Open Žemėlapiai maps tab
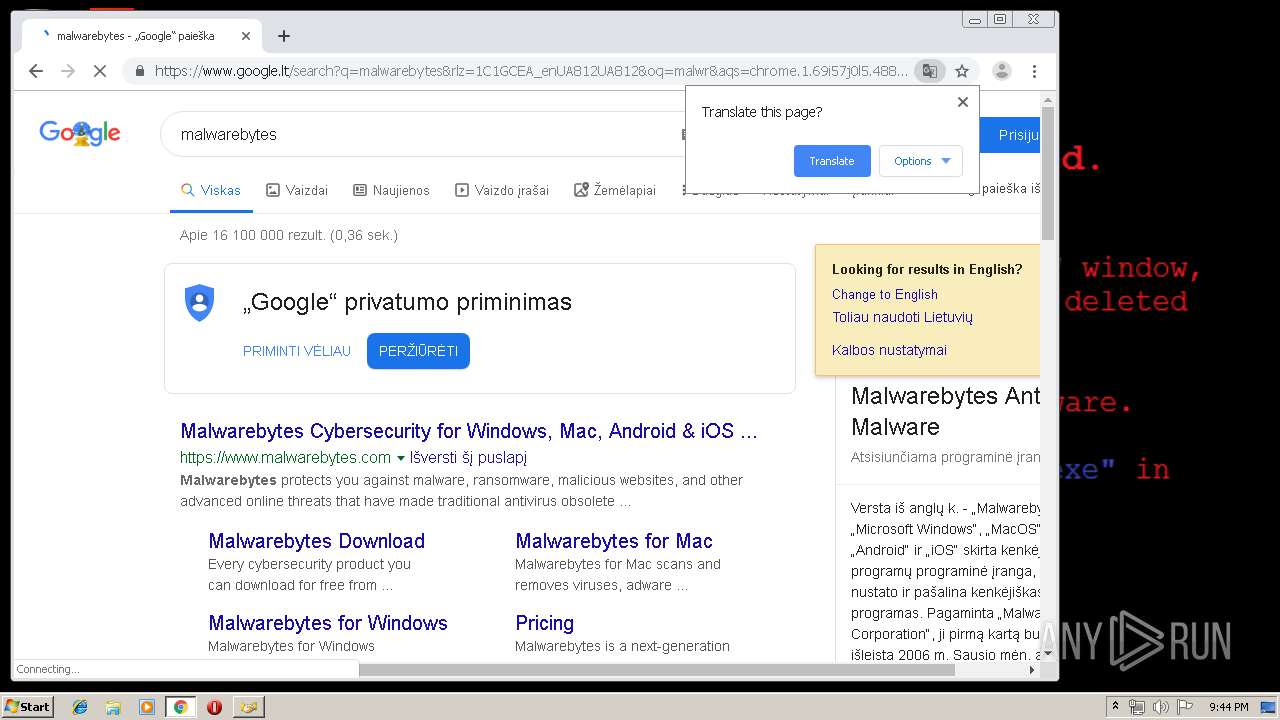The height and width of the screenshot is (720, 1280). pos(615,190)
